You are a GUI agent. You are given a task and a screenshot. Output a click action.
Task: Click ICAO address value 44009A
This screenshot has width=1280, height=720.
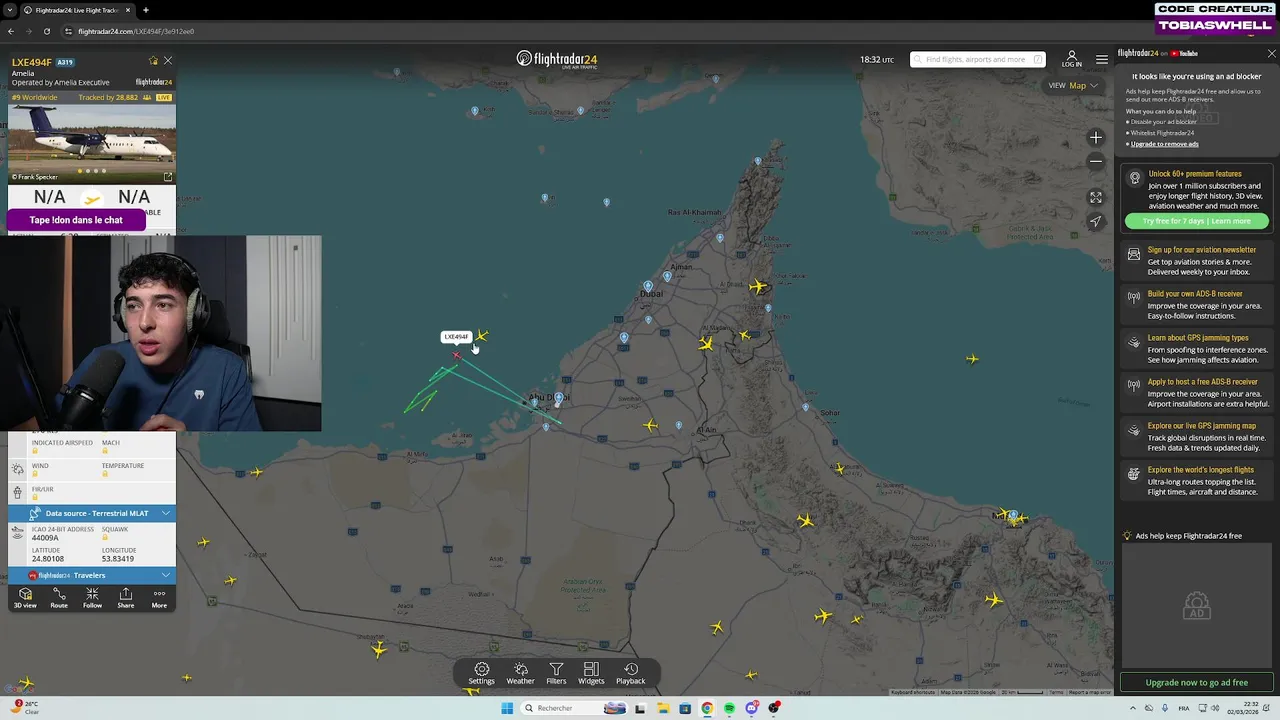[45, 538]
